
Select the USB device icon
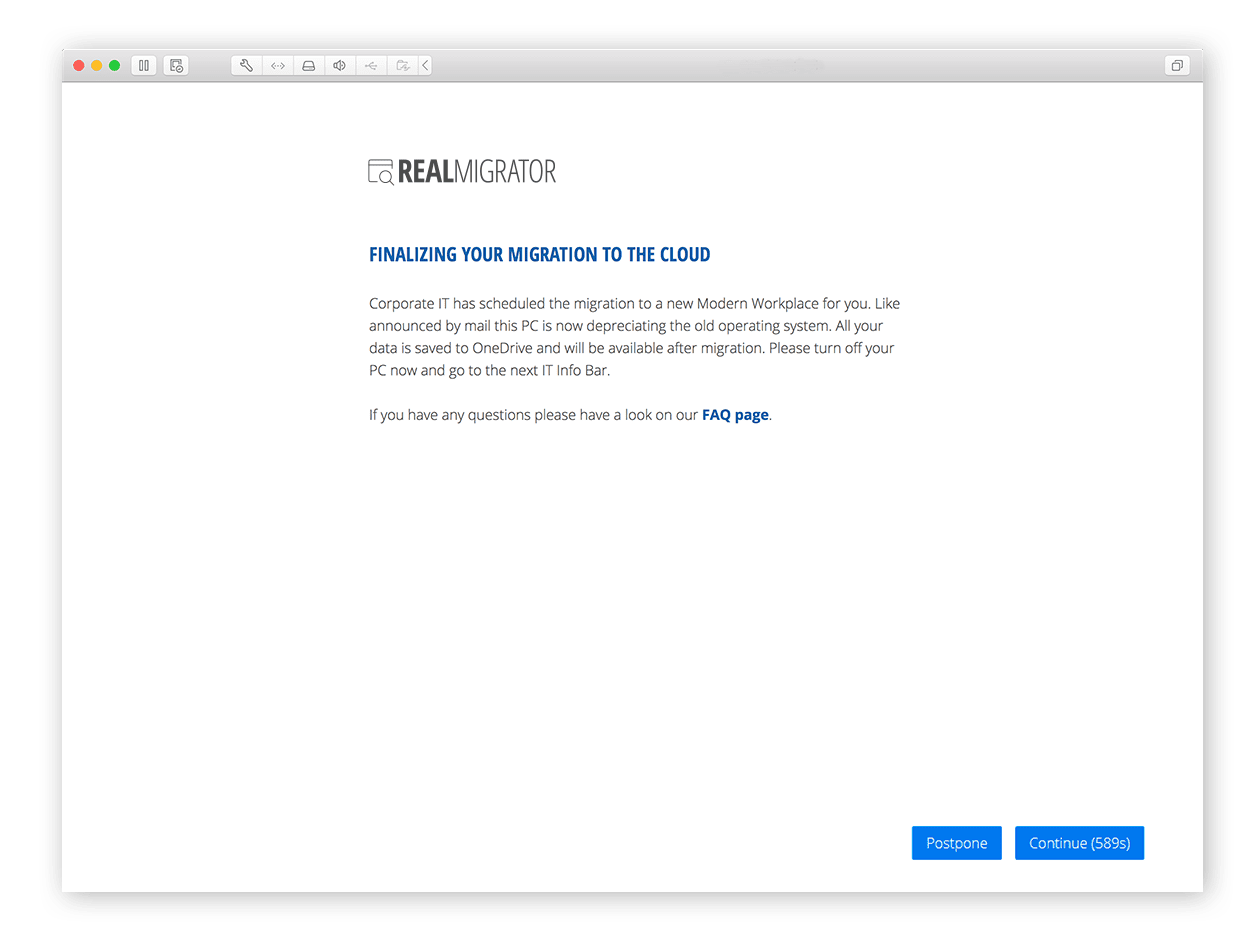coord(370,65)
